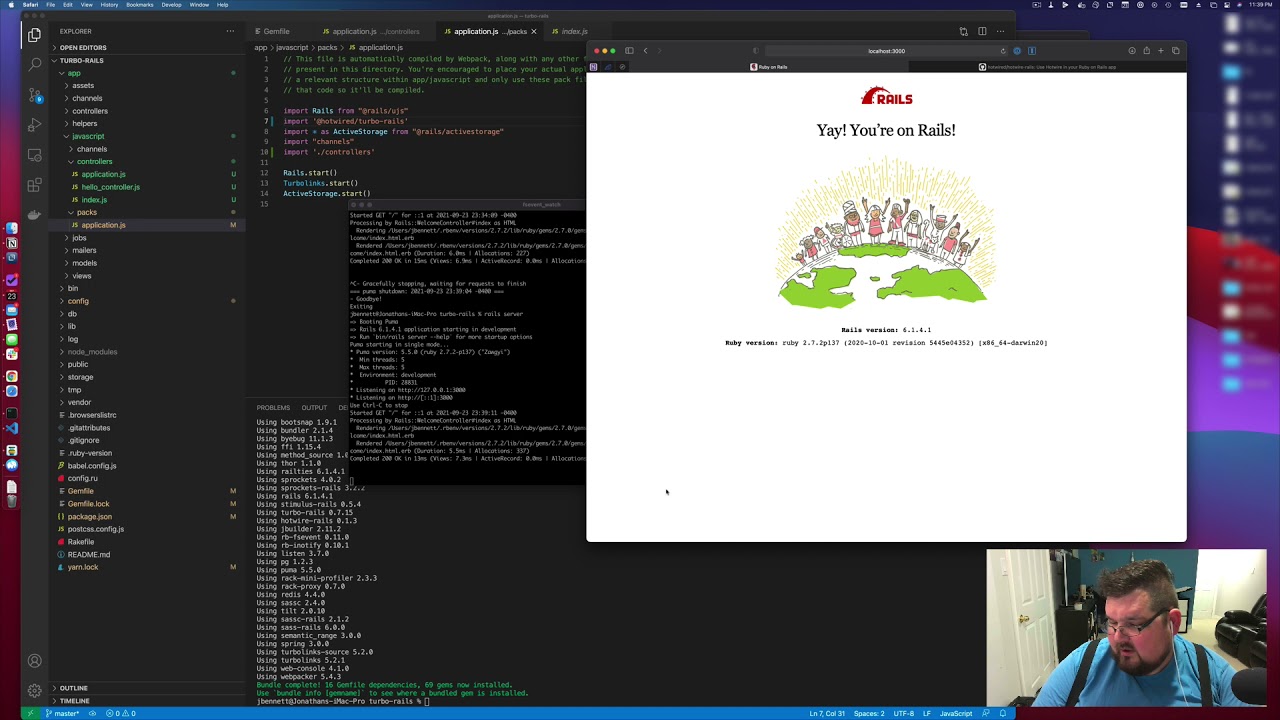Viewport: 1280px width, 720px height.
Task: Show Safari tab overview
Action: click(x=1176, y=51)
